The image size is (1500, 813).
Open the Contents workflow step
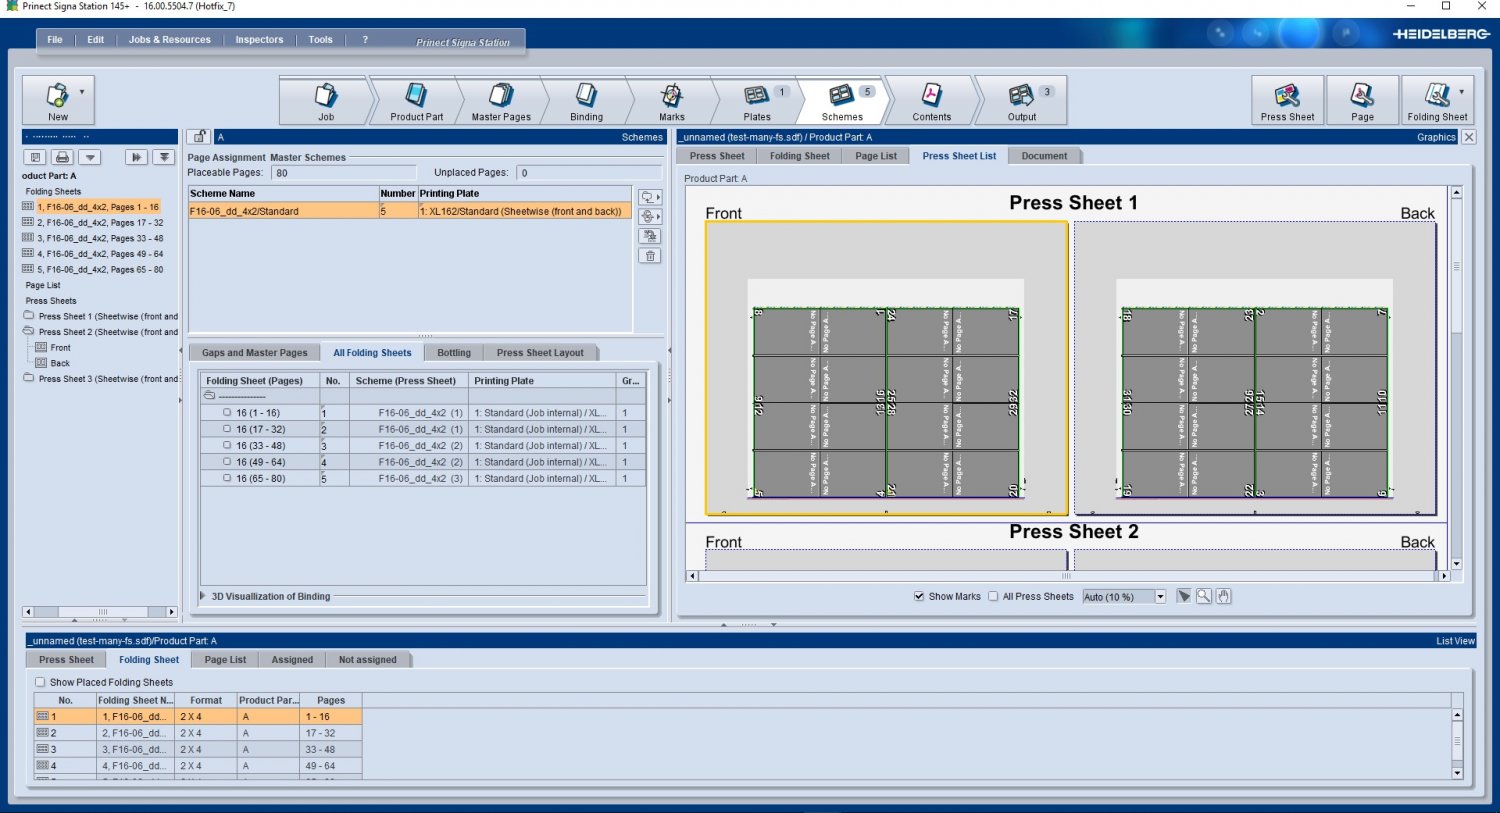tap(932, 101)
